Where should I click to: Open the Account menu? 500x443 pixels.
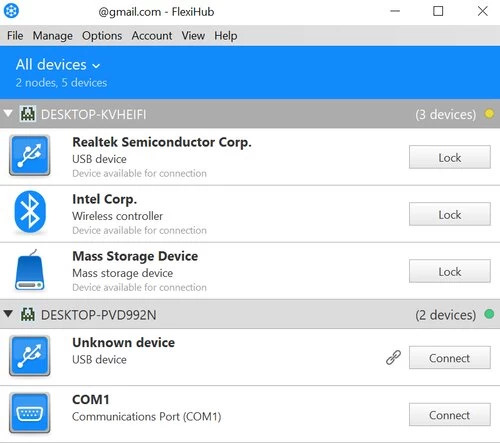click(152, 36)
